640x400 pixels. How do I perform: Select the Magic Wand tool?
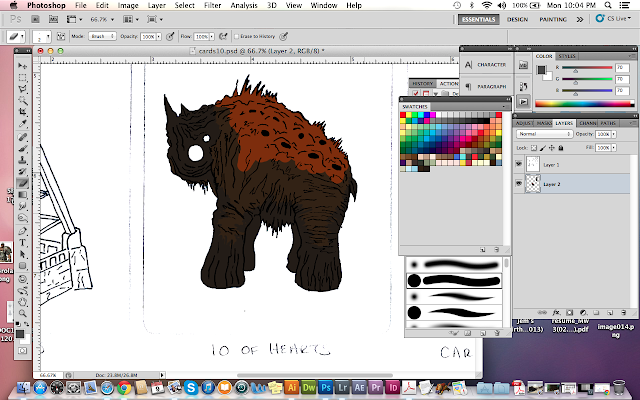tap(22, 100)
